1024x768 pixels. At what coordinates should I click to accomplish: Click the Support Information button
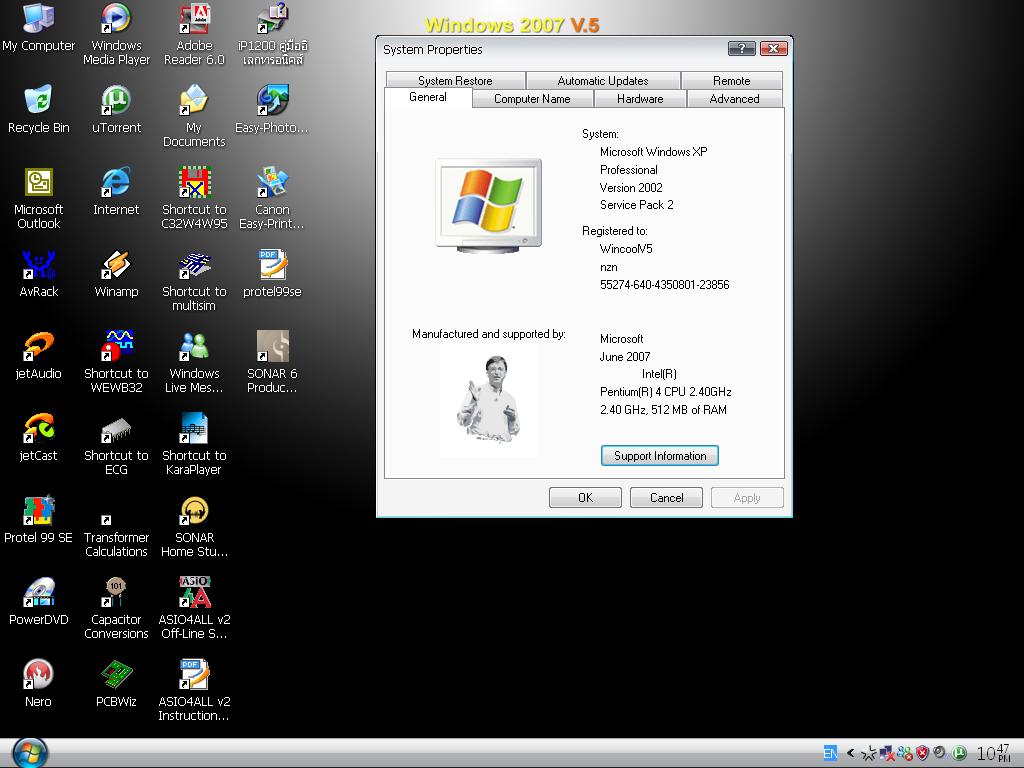point(660,456)
